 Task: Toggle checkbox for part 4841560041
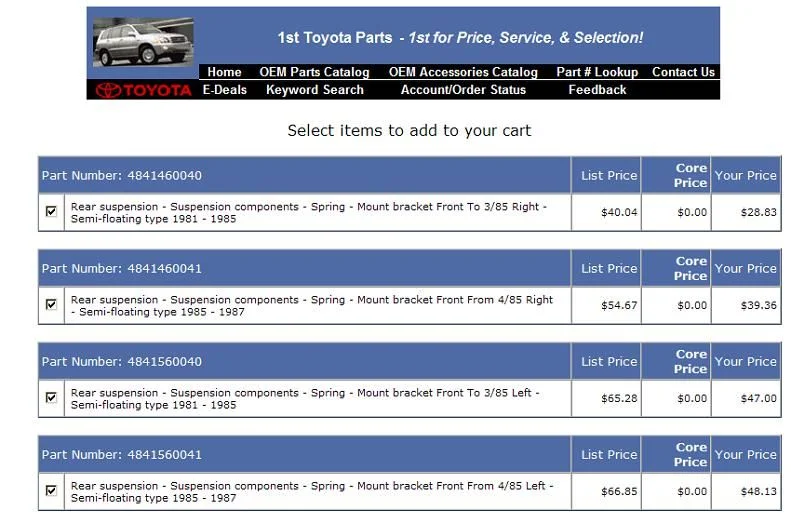point(51,491)
